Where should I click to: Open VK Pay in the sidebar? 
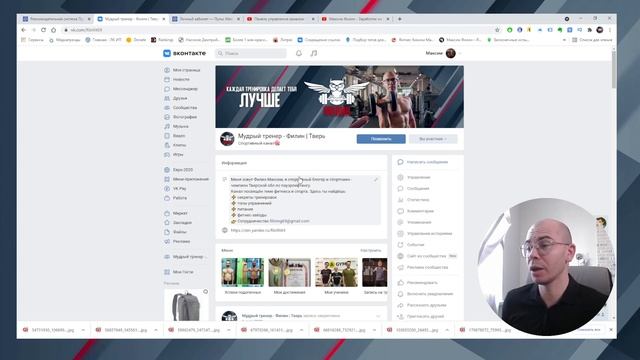tap(176, 189)
